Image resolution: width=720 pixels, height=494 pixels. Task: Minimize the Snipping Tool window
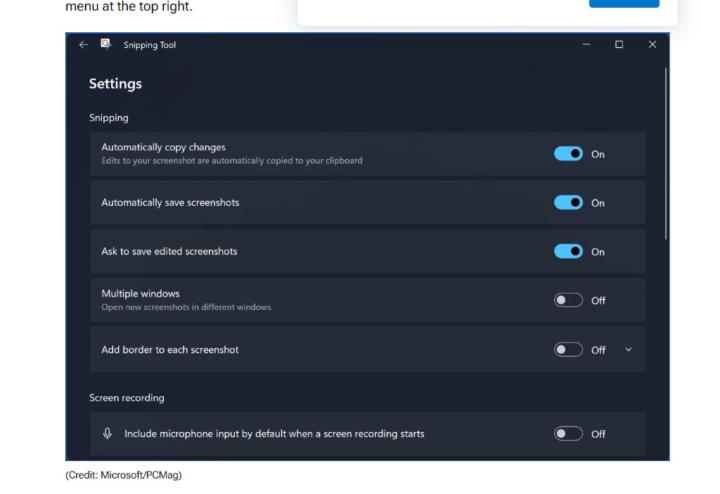click(586, 45)
